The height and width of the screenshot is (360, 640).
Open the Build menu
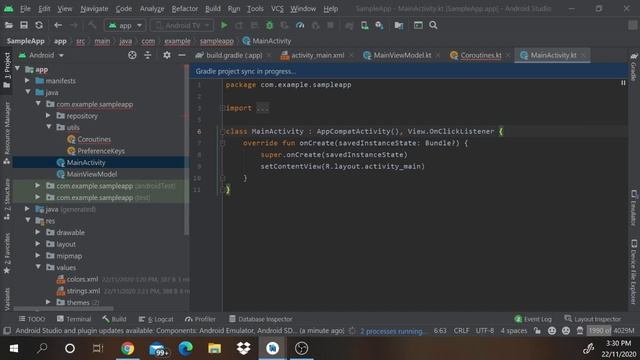pos(213,9)
